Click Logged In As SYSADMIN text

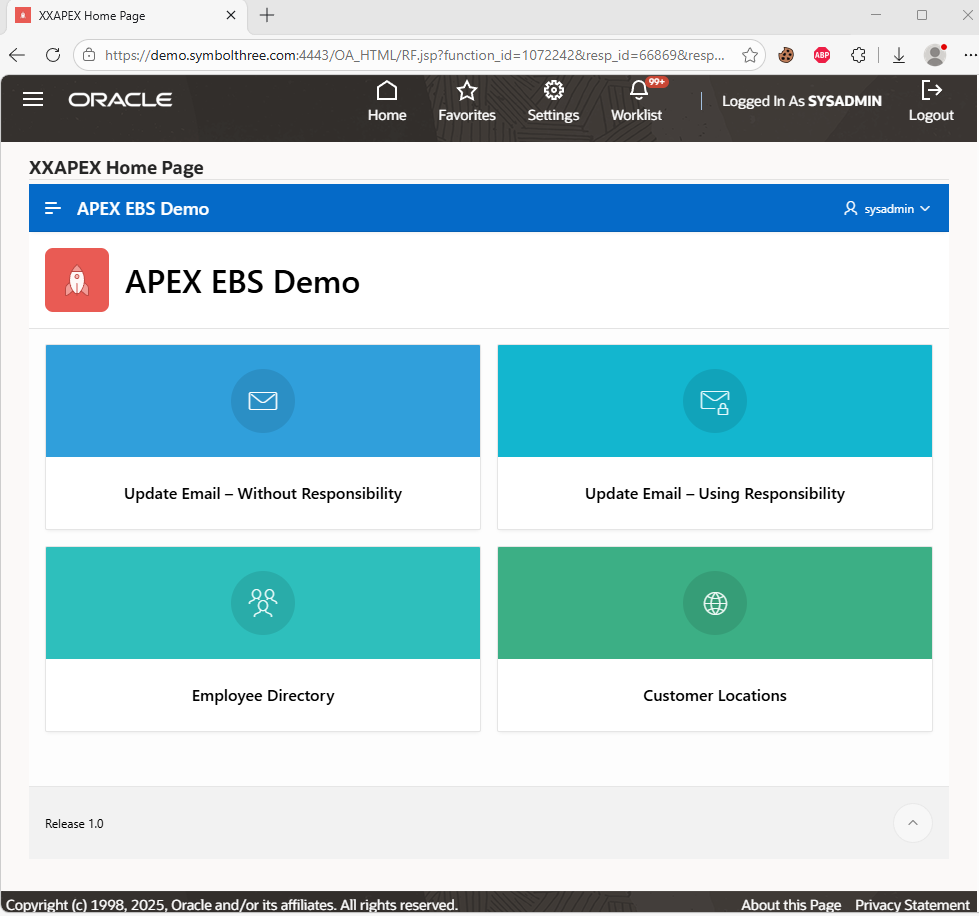pos(802,101)
